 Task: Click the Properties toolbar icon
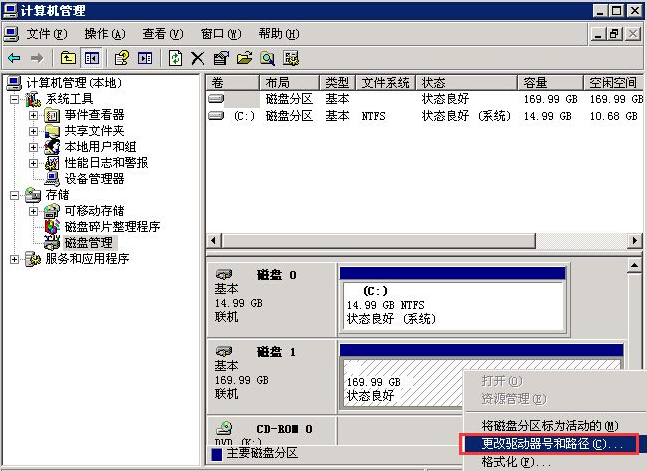[x=221, y=58]
